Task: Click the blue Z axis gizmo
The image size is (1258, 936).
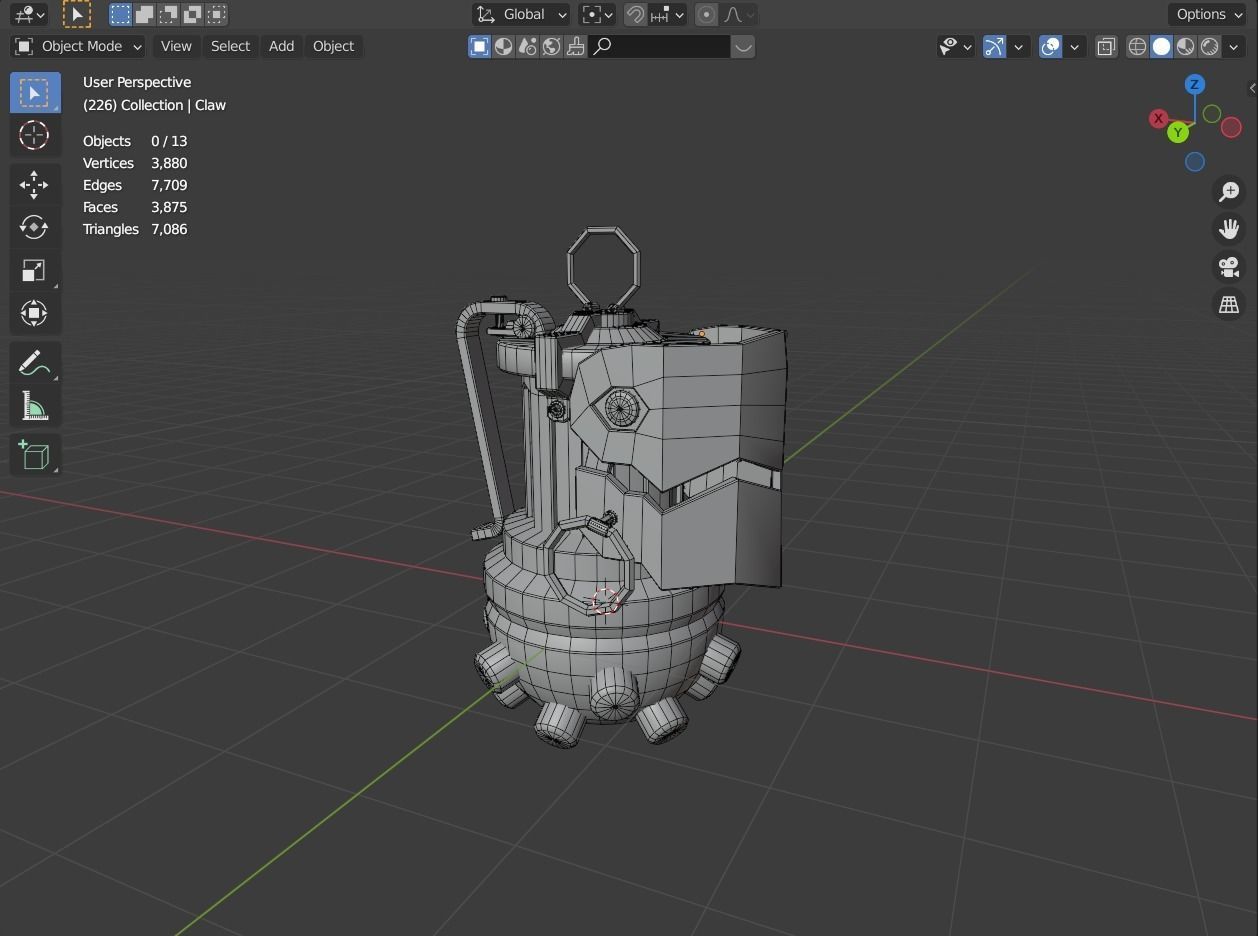Action: point(1194,84)
